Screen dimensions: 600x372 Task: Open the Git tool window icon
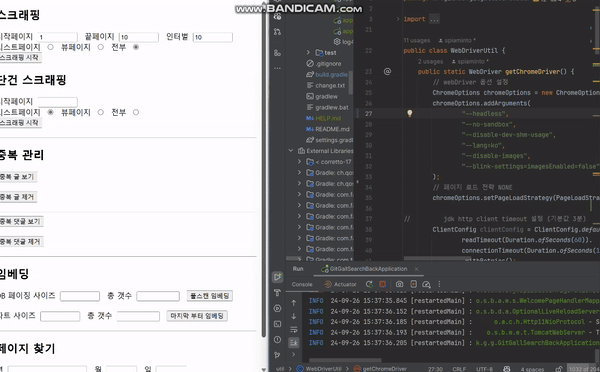277,355
